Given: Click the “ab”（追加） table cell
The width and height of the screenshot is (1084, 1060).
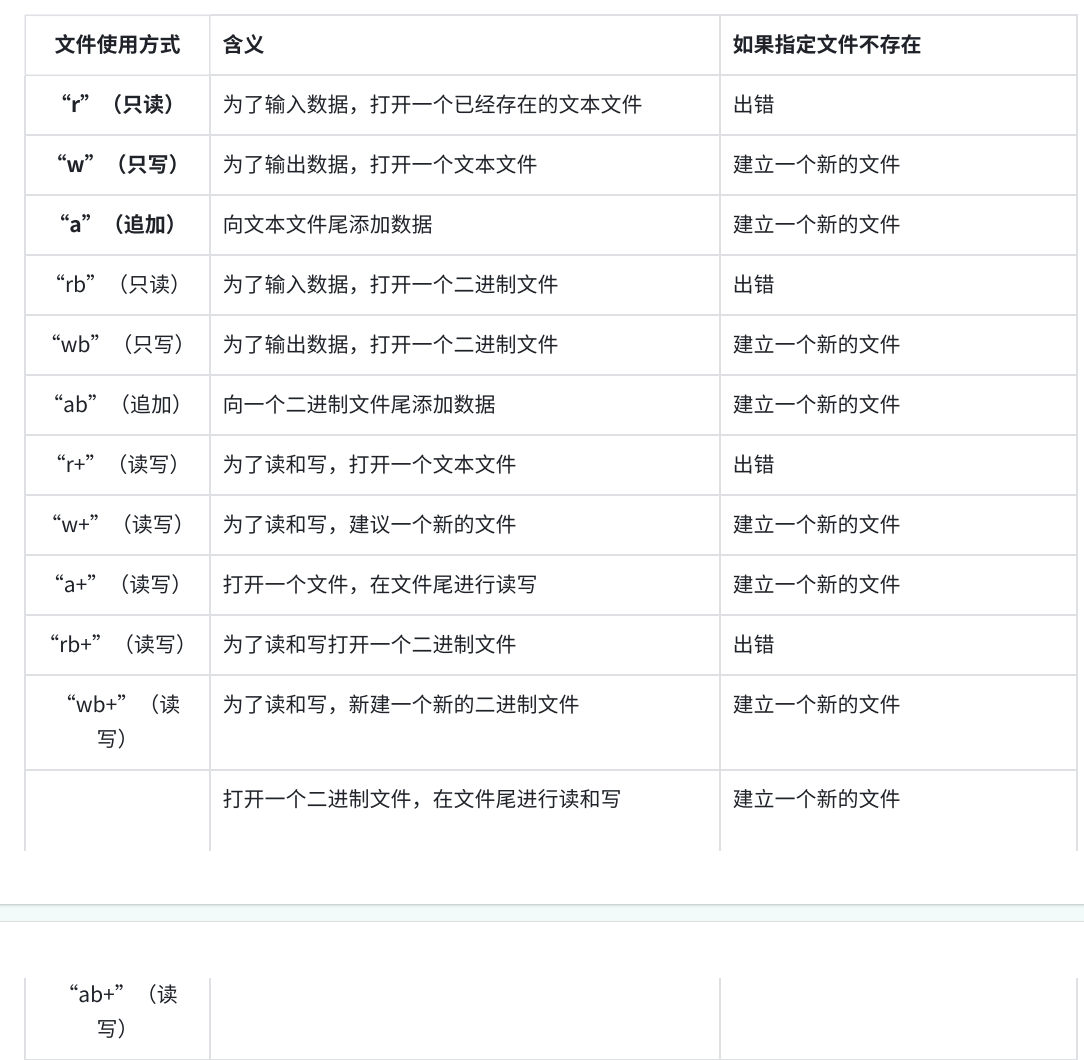Looking at the screenshot, I should [118, 405].
